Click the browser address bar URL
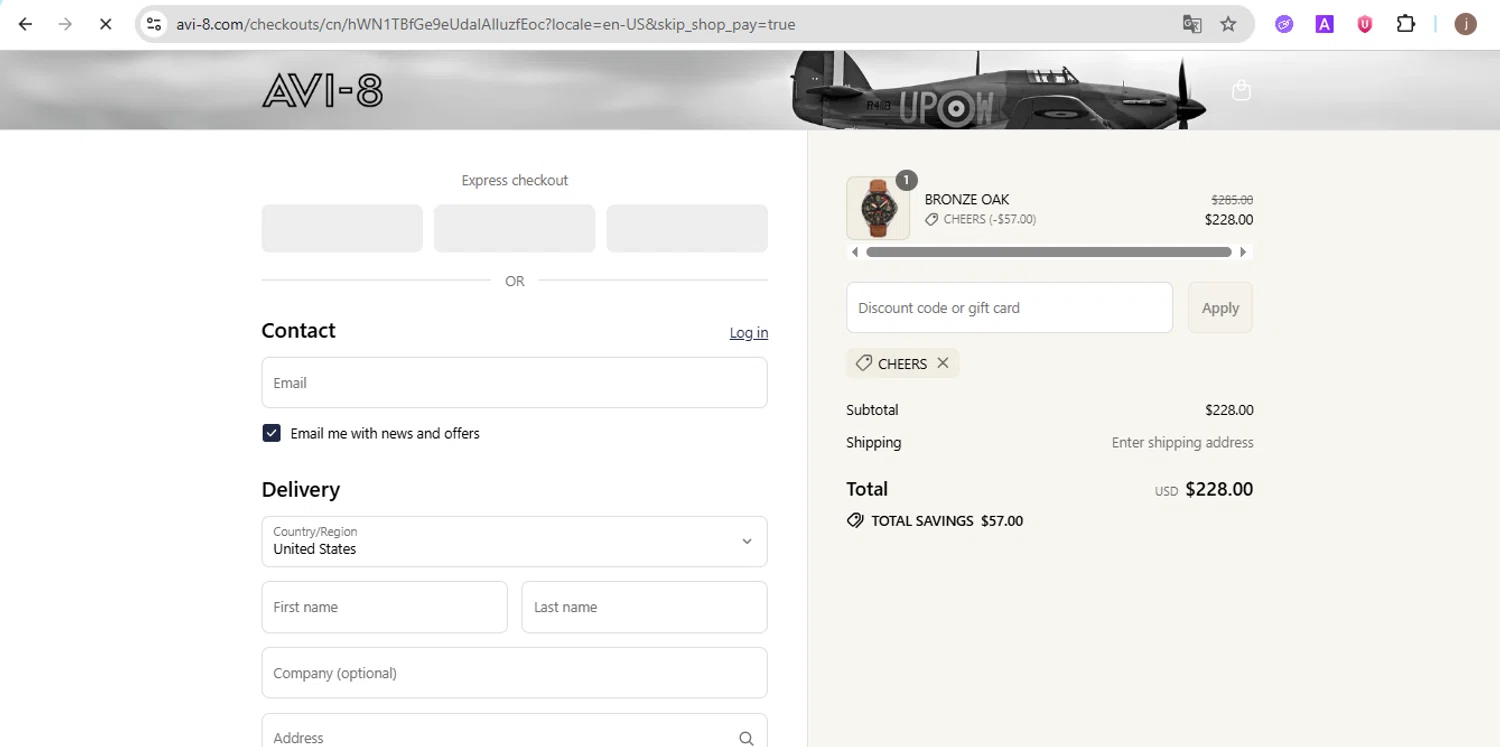Screen dimensions: 1500x747 [x=486, y=24]
